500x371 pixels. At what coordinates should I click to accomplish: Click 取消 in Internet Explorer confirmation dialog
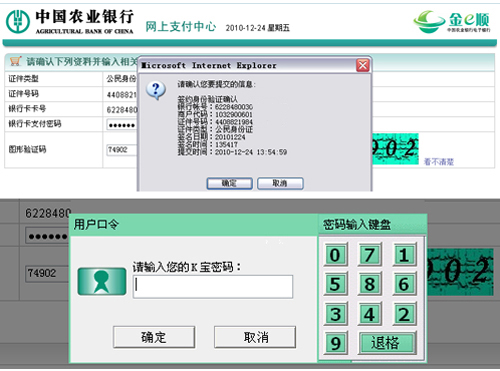coord(280,183)
